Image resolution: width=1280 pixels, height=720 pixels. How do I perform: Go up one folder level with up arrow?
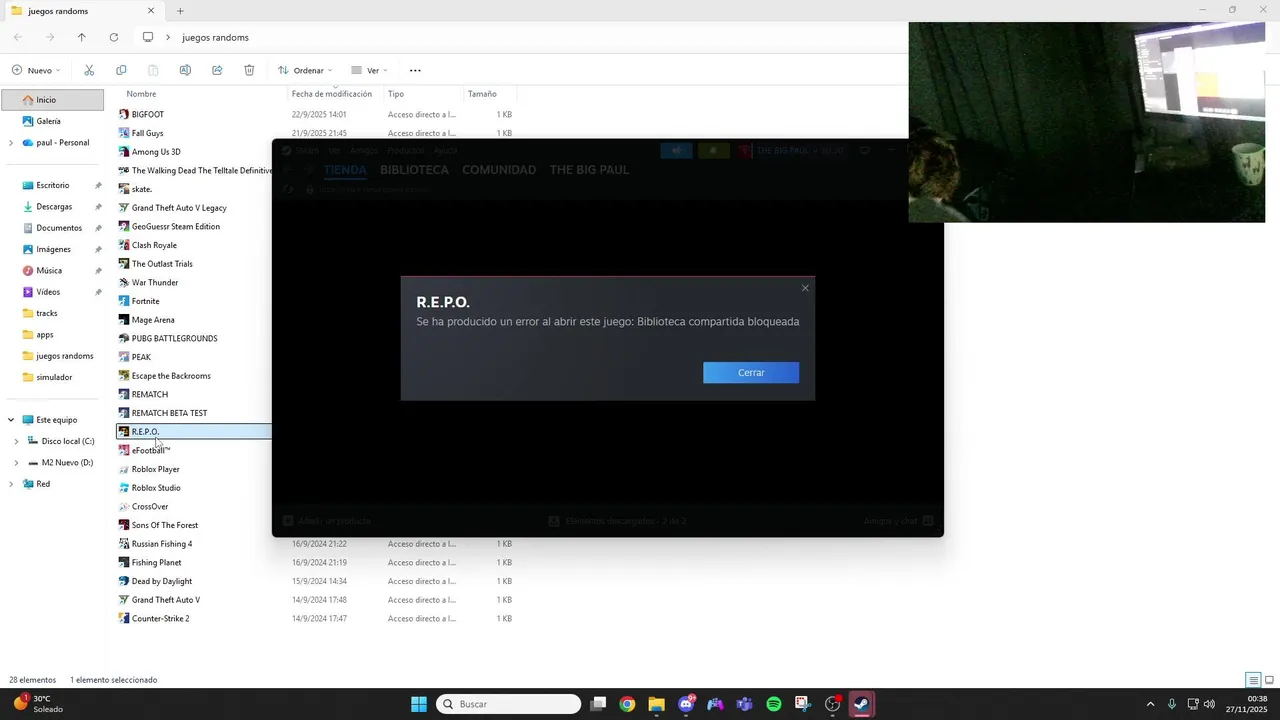(82, 37)
